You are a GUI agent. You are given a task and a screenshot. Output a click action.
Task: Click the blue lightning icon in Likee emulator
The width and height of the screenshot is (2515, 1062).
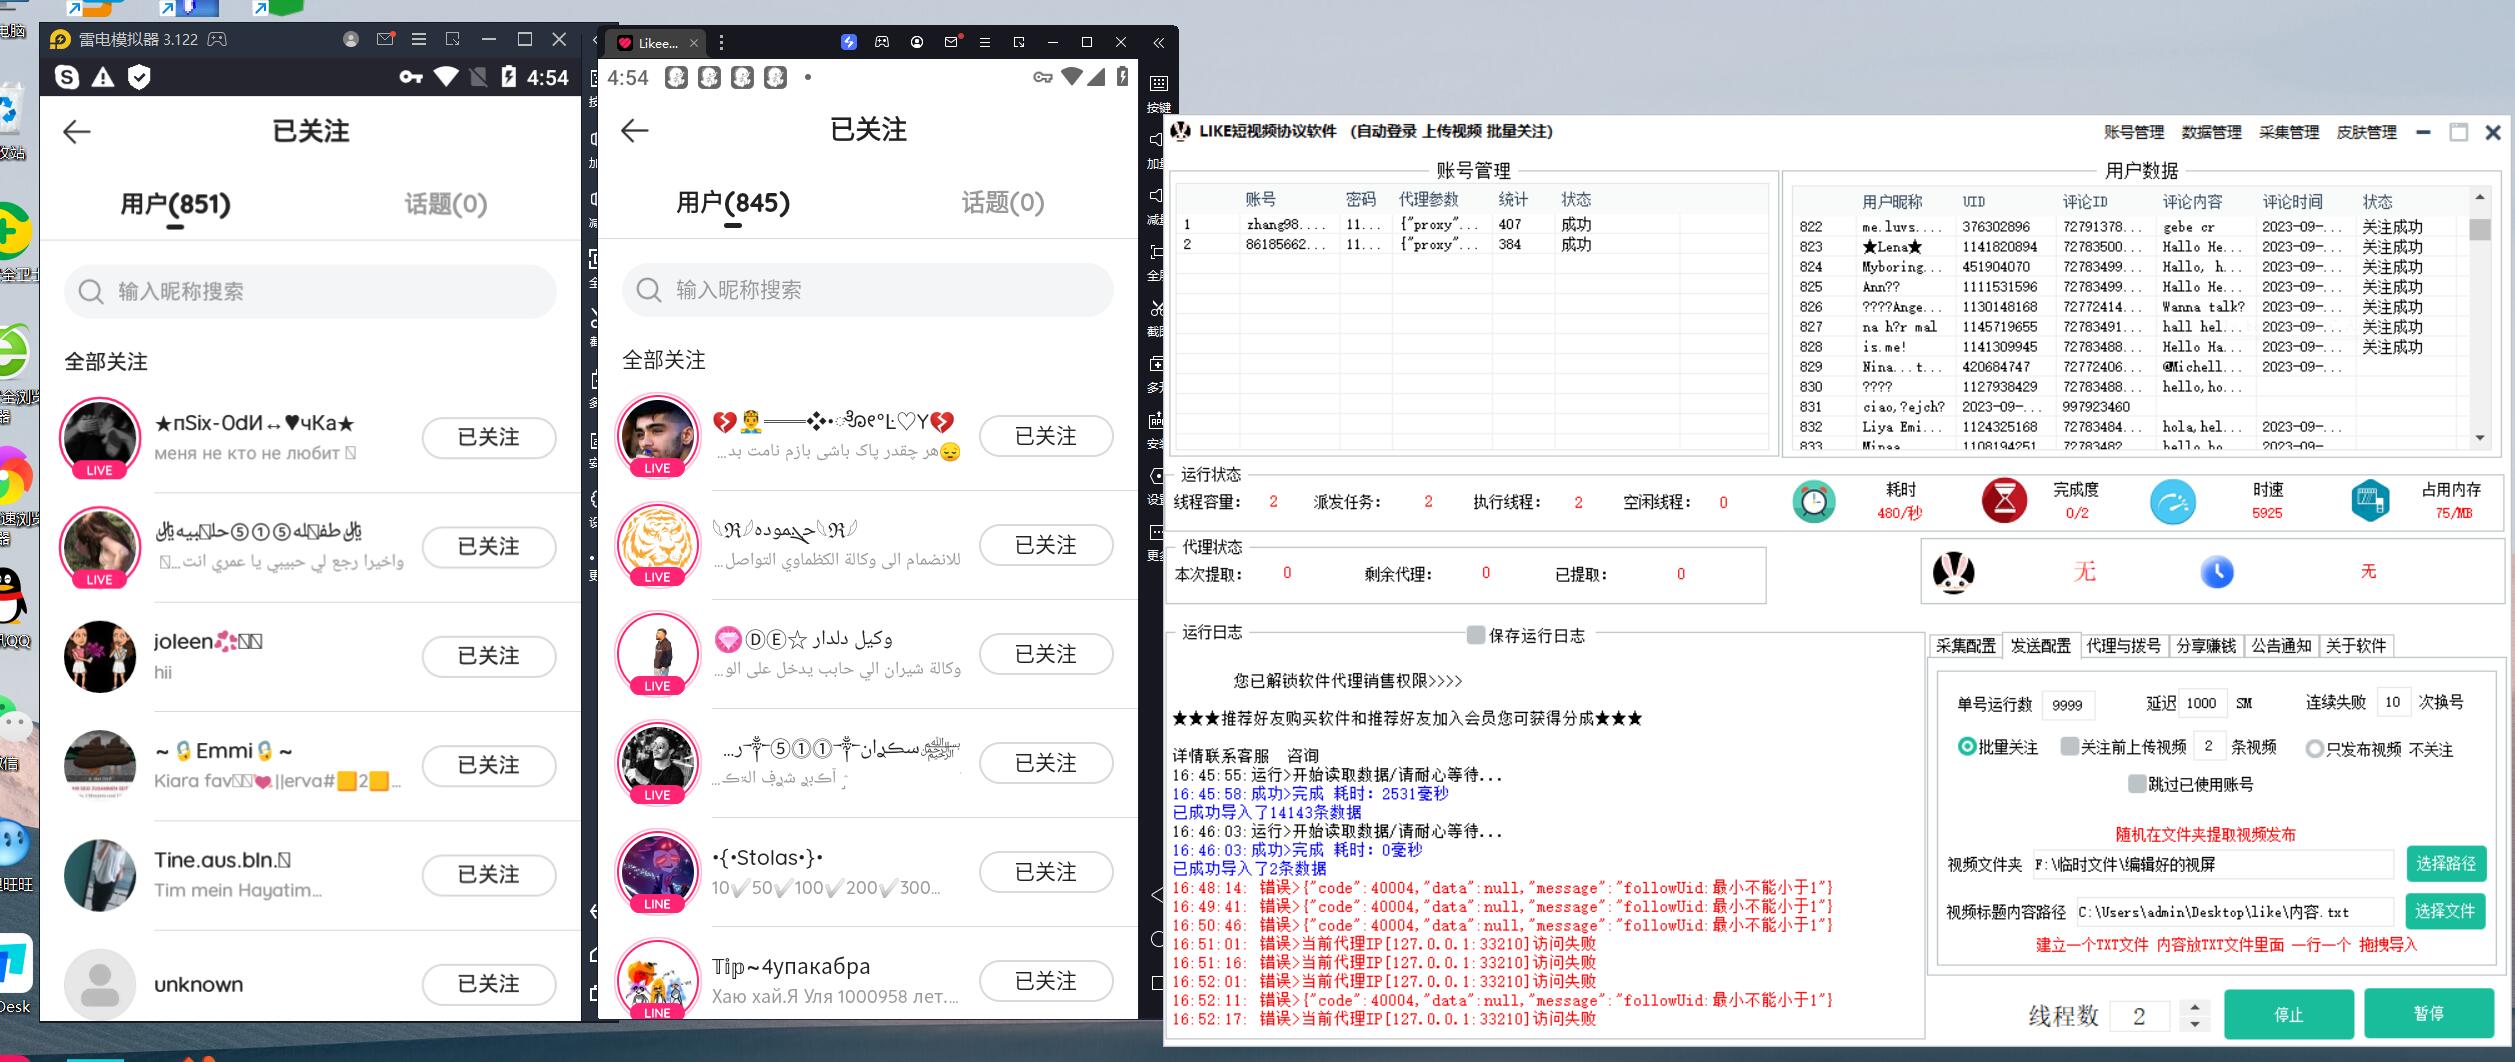pyautogui.click(x=848, y=42)
